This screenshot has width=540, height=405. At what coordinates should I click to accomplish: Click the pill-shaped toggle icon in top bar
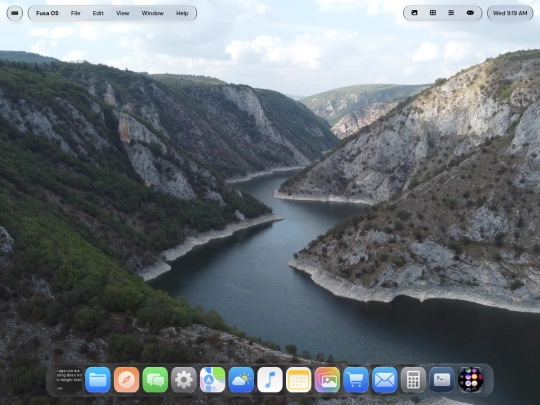click(x=470, y=13)
